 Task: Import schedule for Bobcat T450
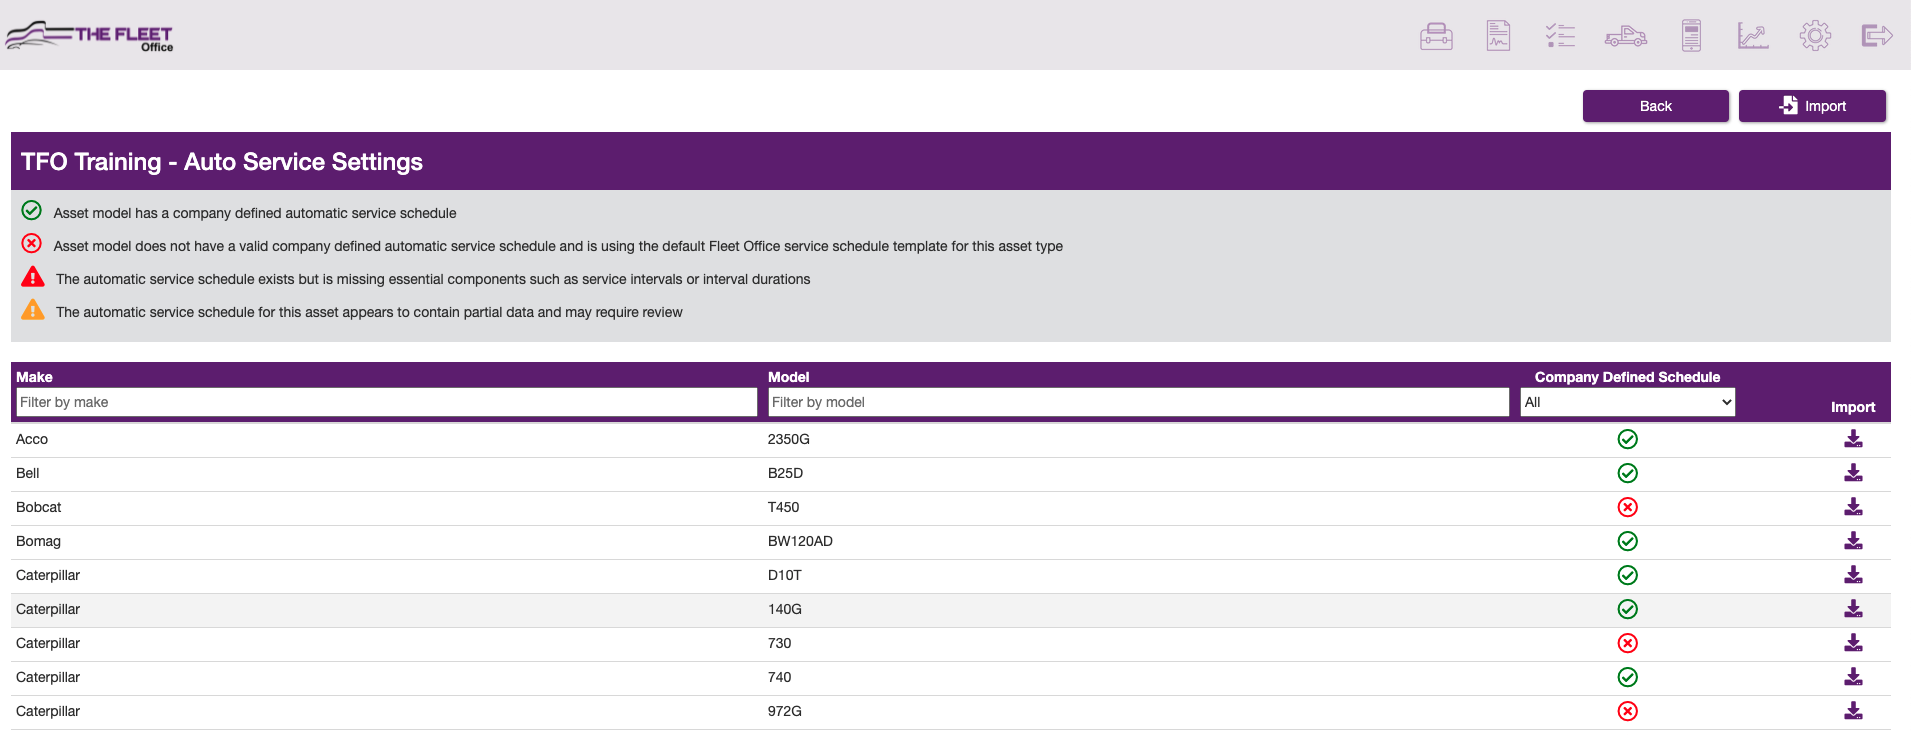tap(1853, 507)
